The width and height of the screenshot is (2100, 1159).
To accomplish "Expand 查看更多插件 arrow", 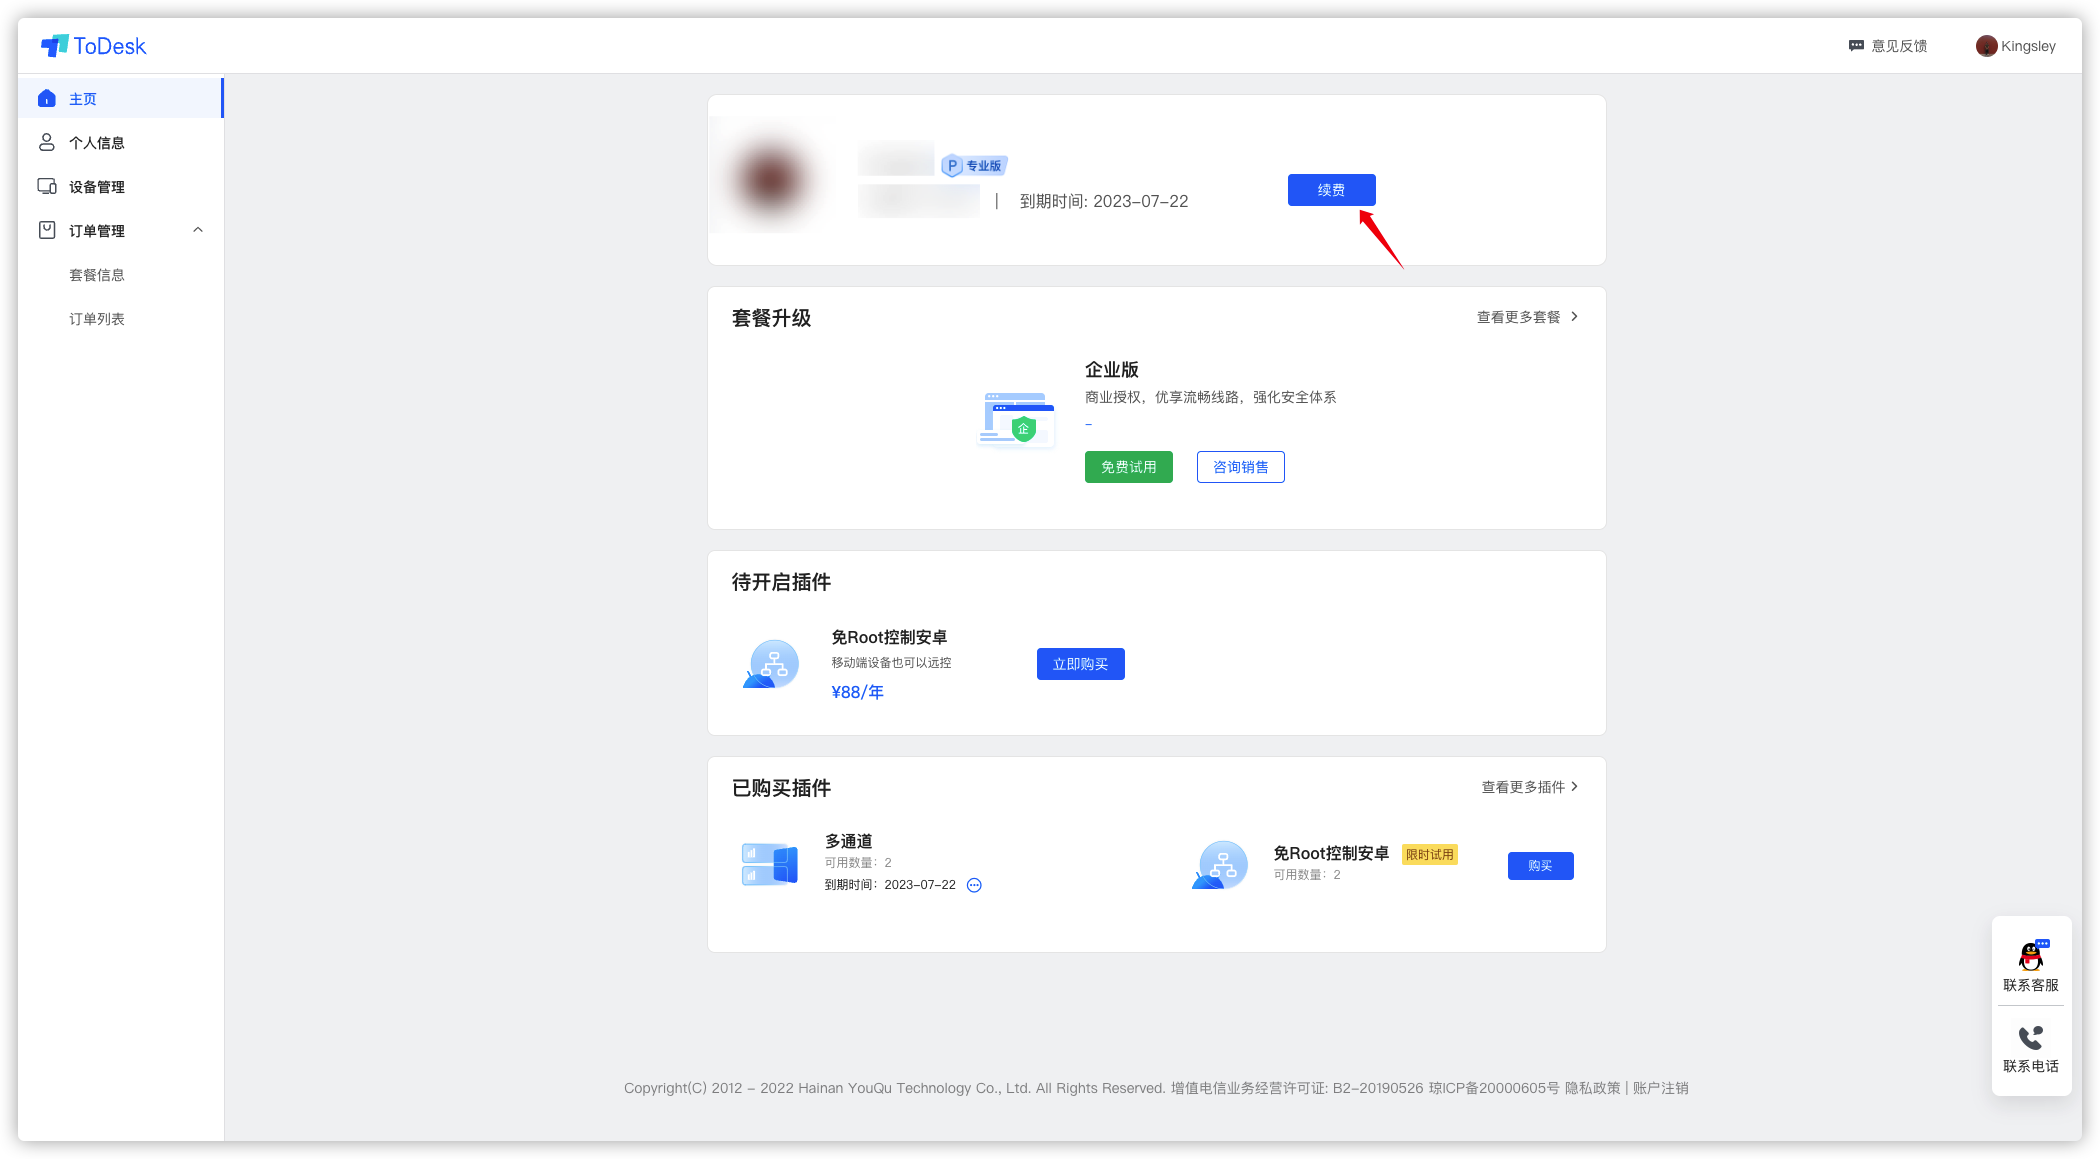I will click(x=1574, y=787).
